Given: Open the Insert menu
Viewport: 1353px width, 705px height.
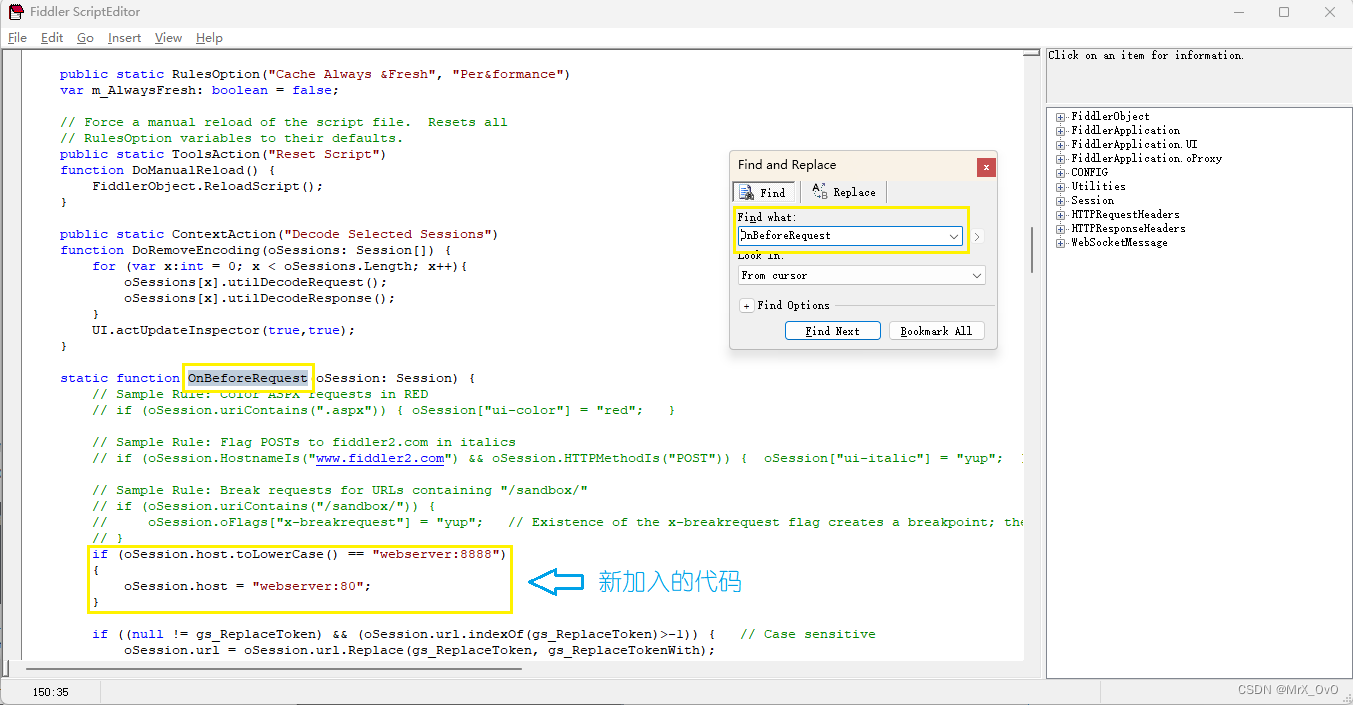Looking at the screenshot, I should coord(125,37).
